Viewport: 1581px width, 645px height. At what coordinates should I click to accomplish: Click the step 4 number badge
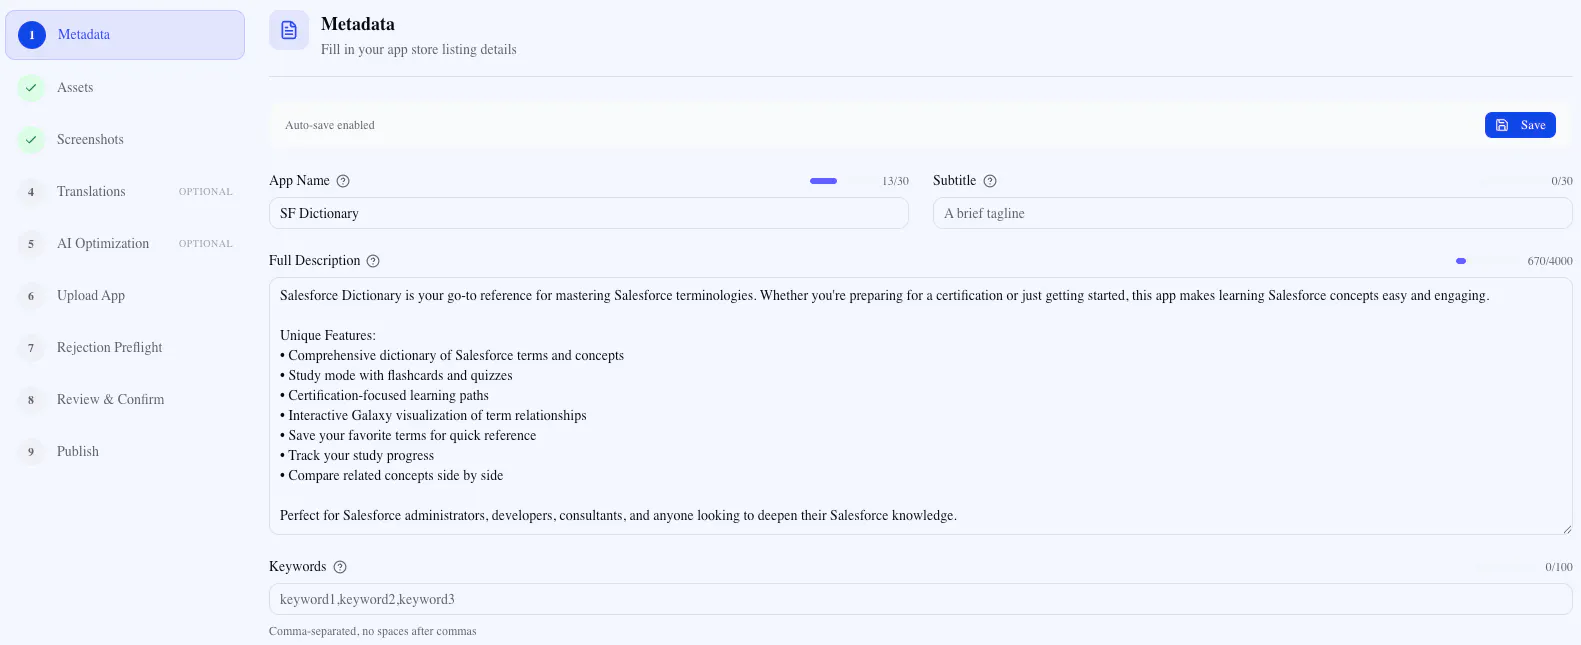coord(31,191)
